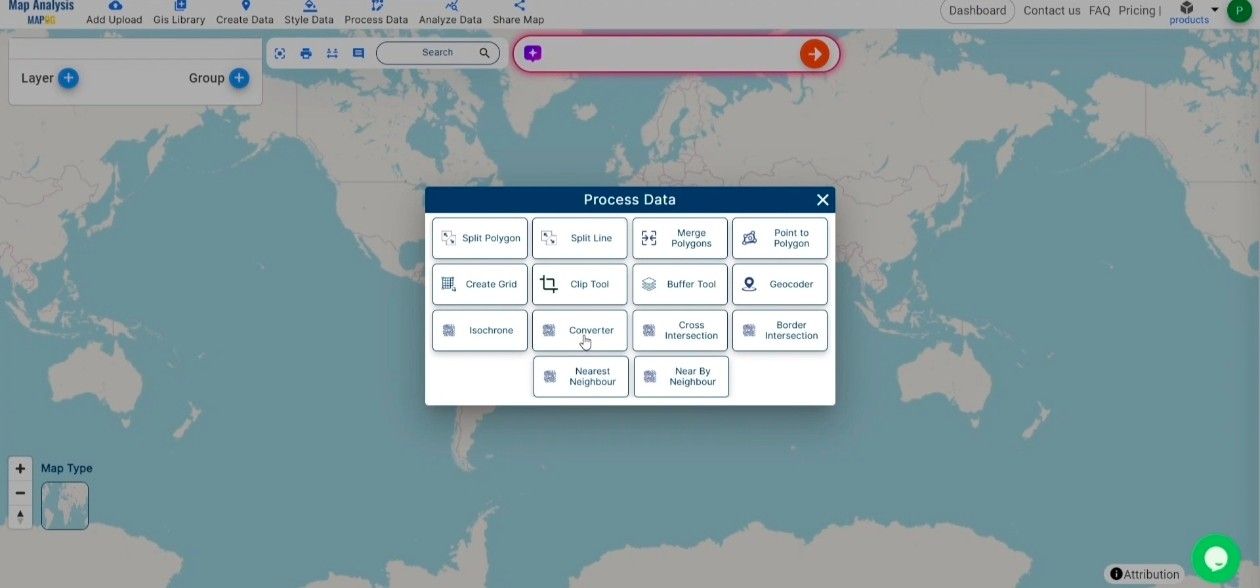Open the Pricing page
Image resolution: width=1260 pixels, height=588 pixels.
(1136, 10)
